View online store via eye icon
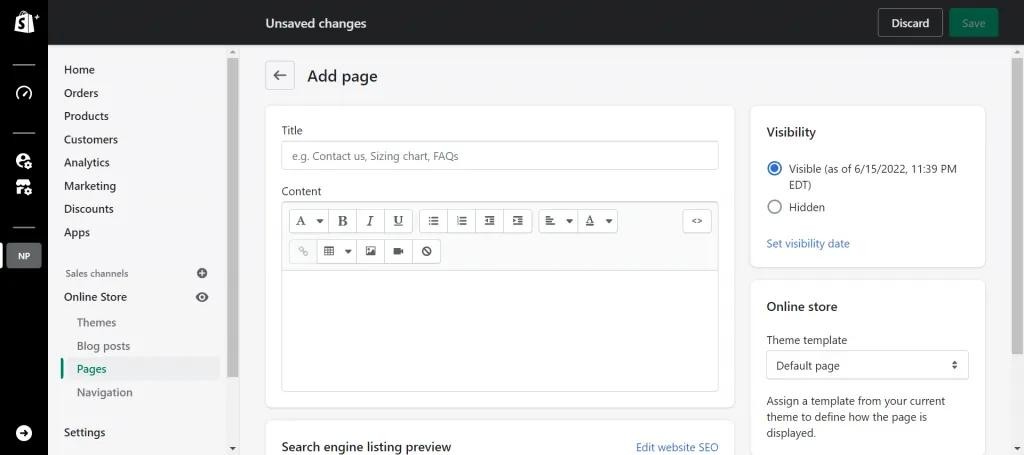This screenshot has height=455, width=1024. click(202, 297)
